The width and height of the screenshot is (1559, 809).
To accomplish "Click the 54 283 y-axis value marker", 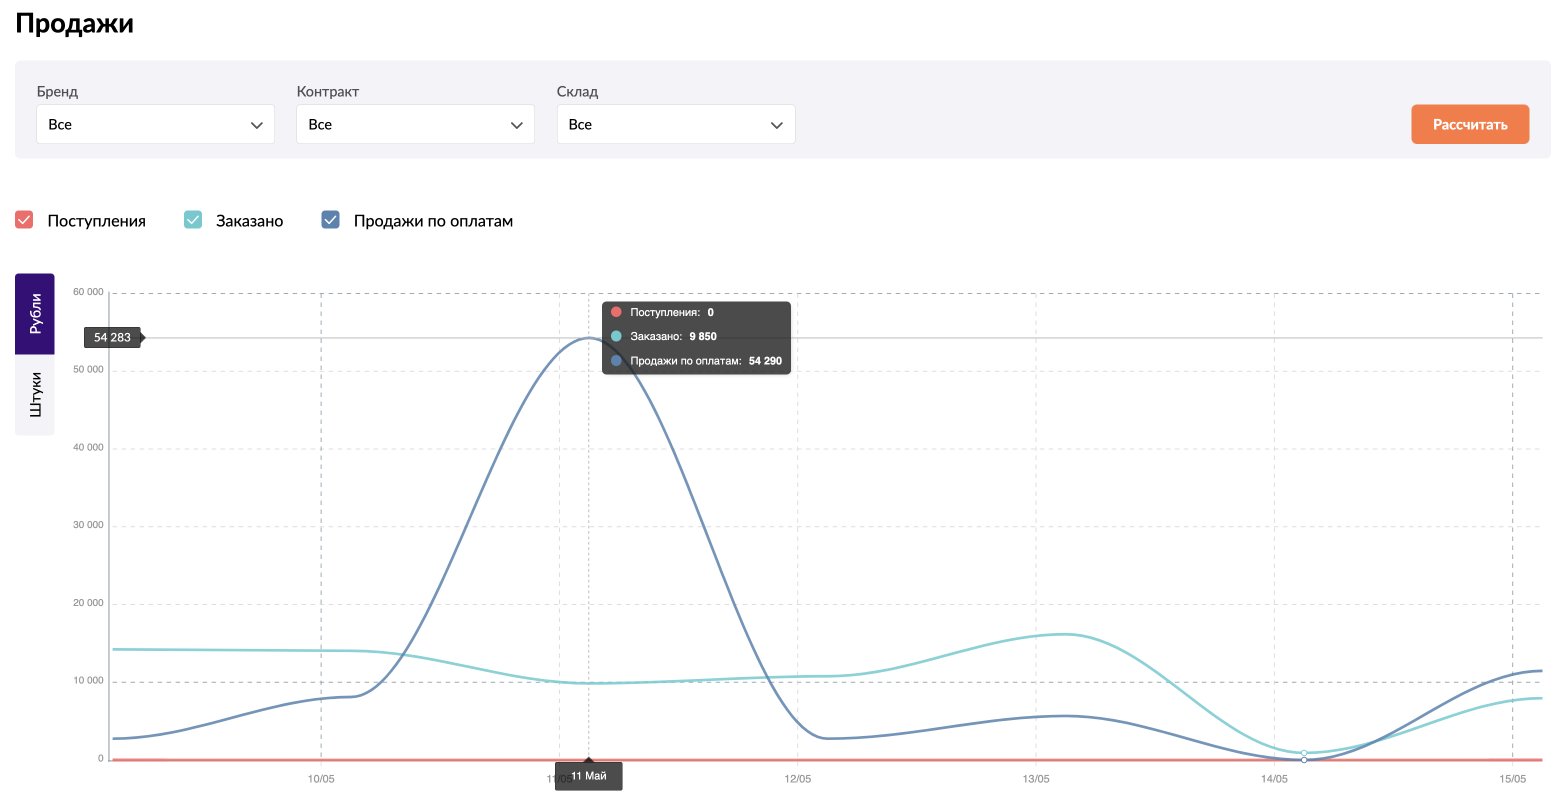I will pos(113,338).
